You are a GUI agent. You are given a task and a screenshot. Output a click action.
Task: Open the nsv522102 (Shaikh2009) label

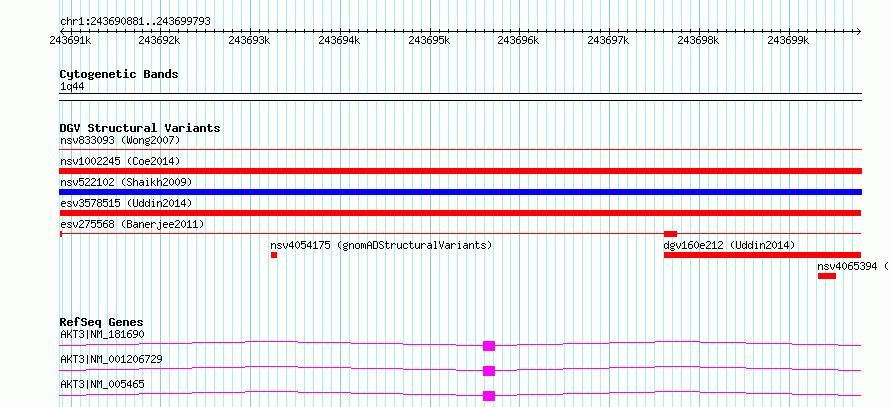pyautogui.click(x=126, y=182)
